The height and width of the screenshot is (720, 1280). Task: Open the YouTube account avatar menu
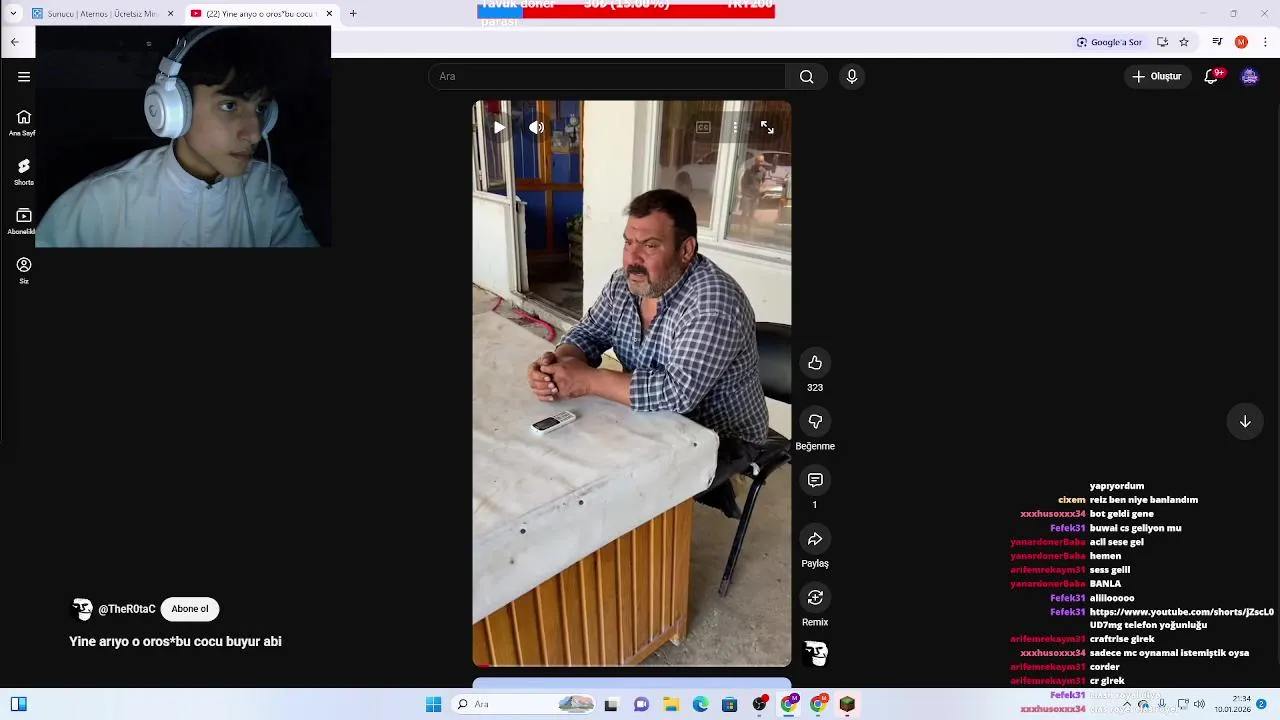pos(1249,77)
